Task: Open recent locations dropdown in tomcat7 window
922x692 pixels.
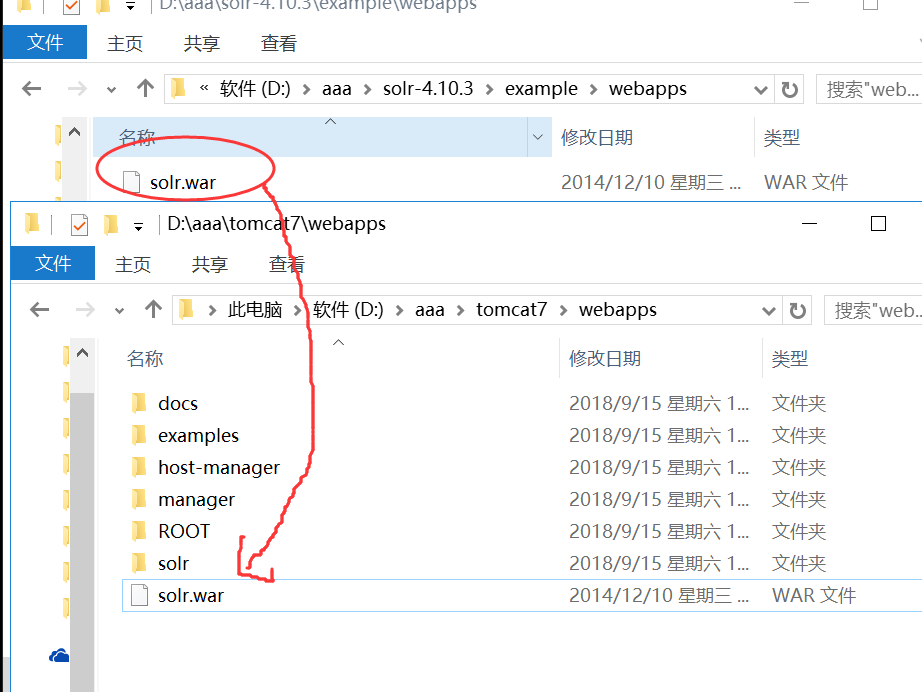Action: pyautogui.click(x=120, y=311)
